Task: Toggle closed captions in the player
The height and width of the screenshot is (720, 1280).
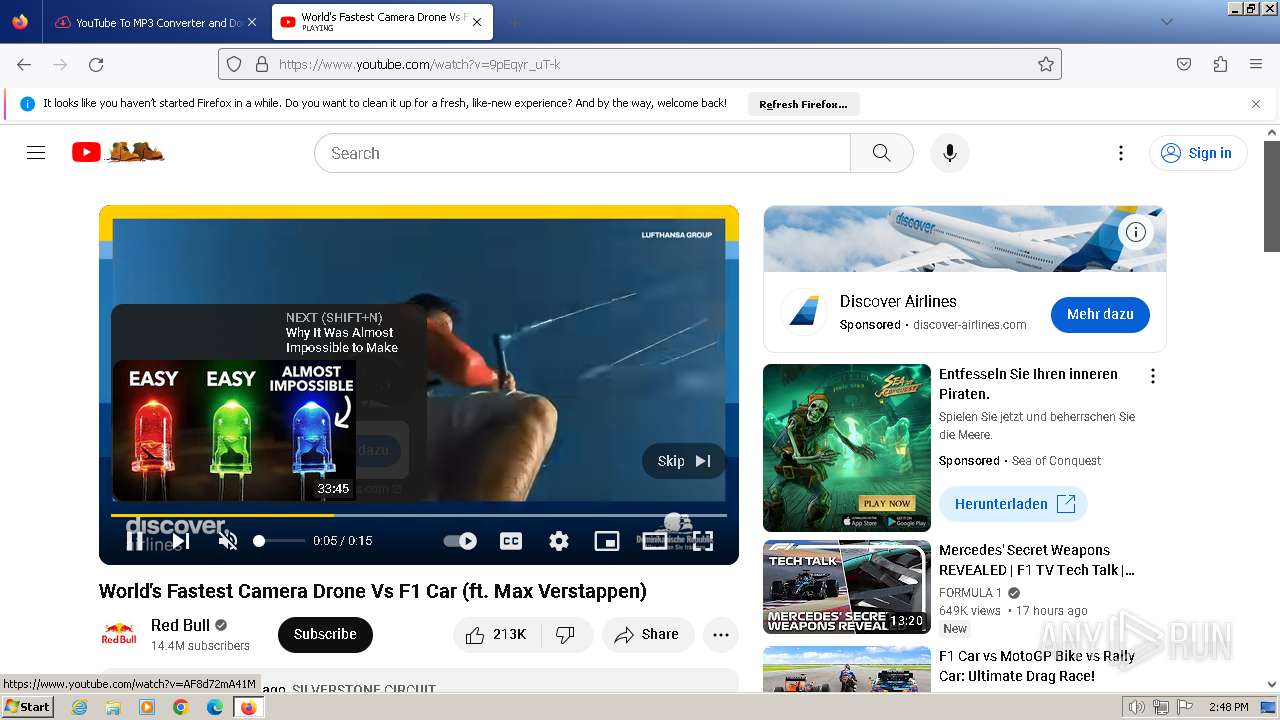Action: (511, 541)
